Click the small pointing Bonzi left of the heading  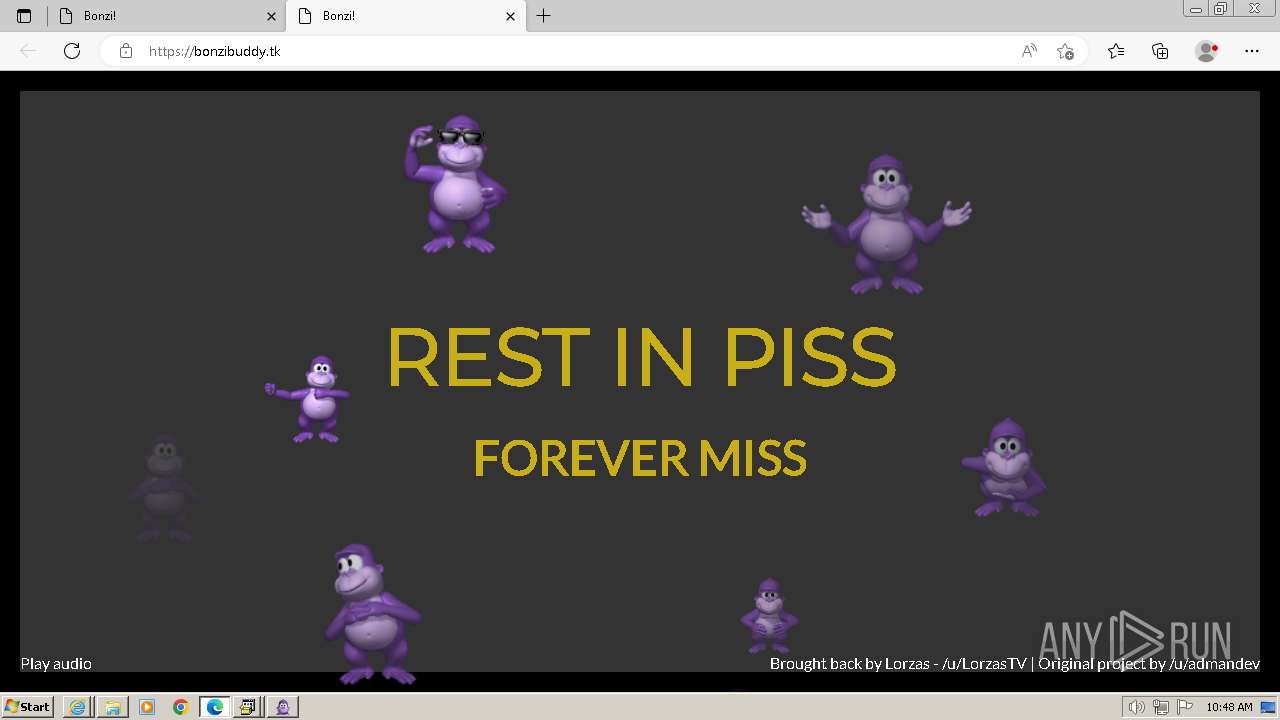[x=309, y=399]
